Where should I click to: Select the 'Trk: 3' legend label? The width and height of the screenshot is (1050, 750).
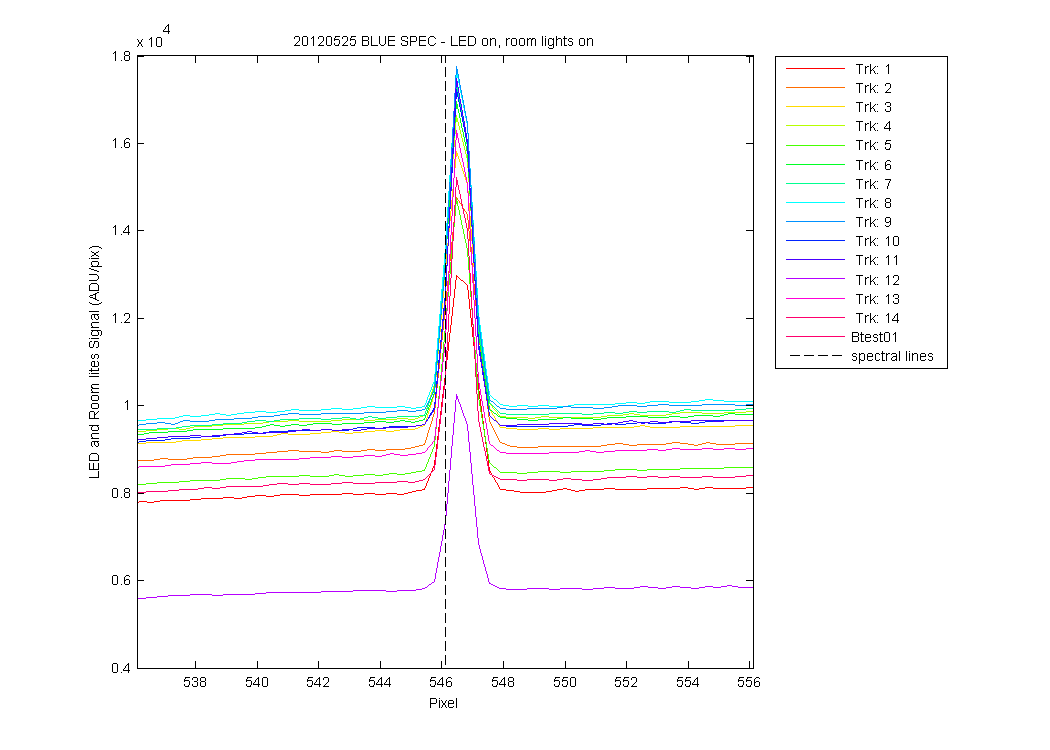(873, 107)
